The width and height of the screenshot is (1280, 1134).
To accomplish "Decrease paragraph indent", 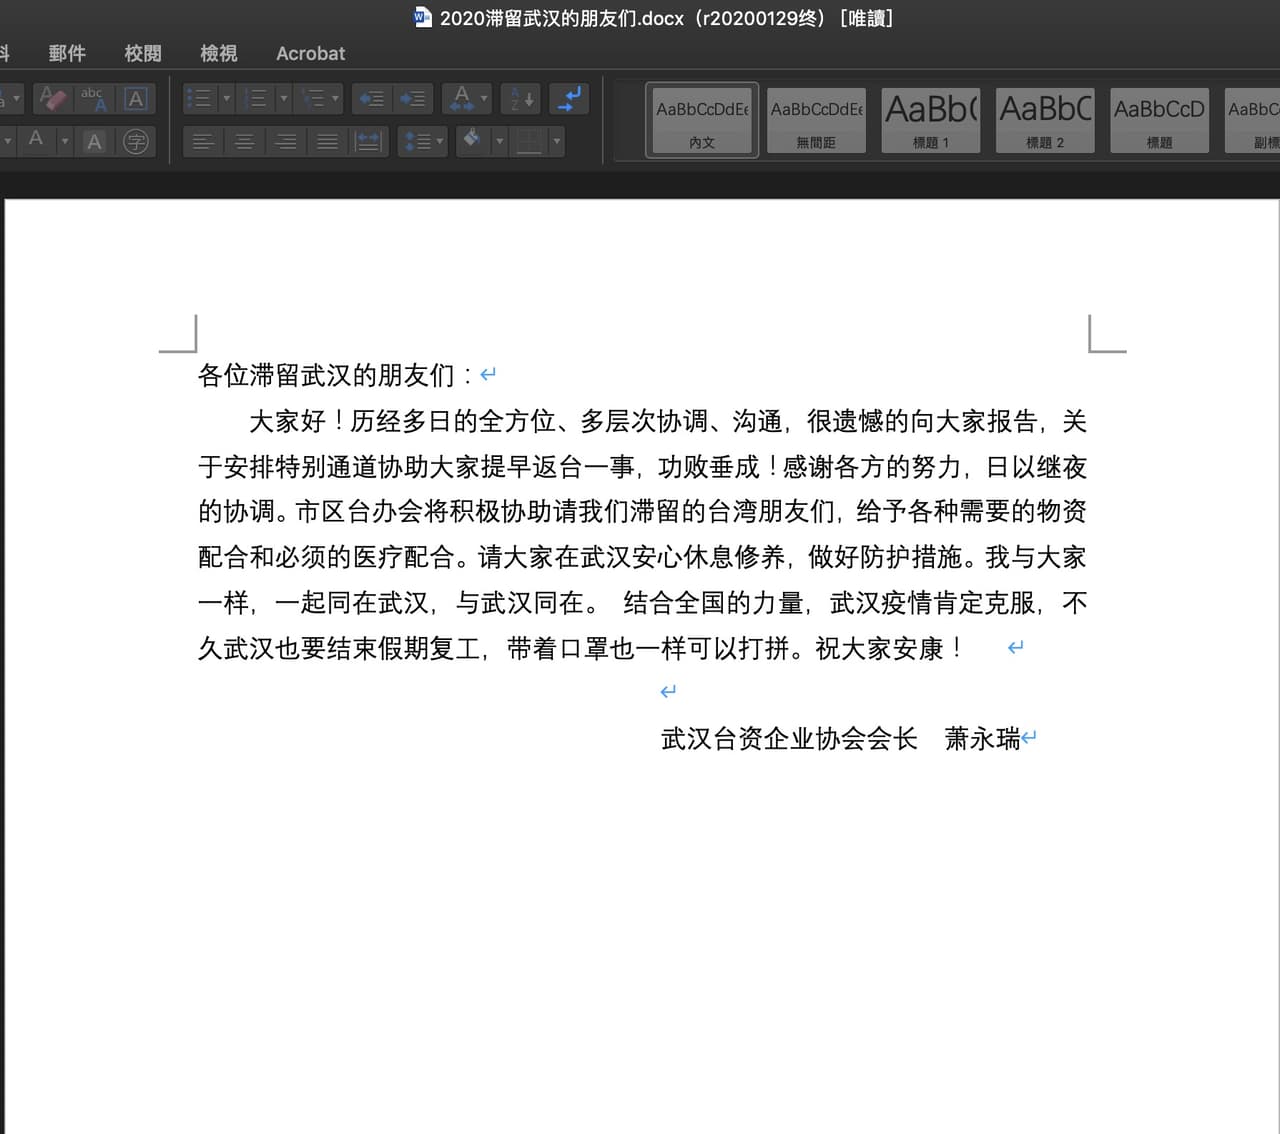I will click(371, 98).
